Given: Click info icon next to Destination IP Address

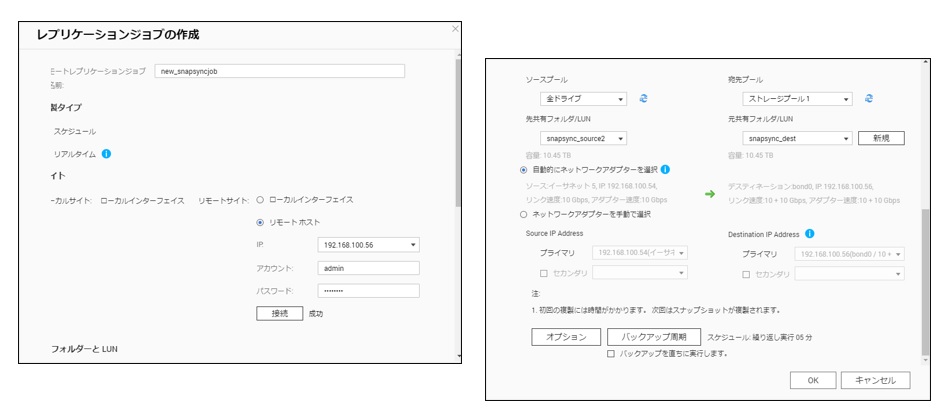Looking at the screenshot, I should point(809,234).
